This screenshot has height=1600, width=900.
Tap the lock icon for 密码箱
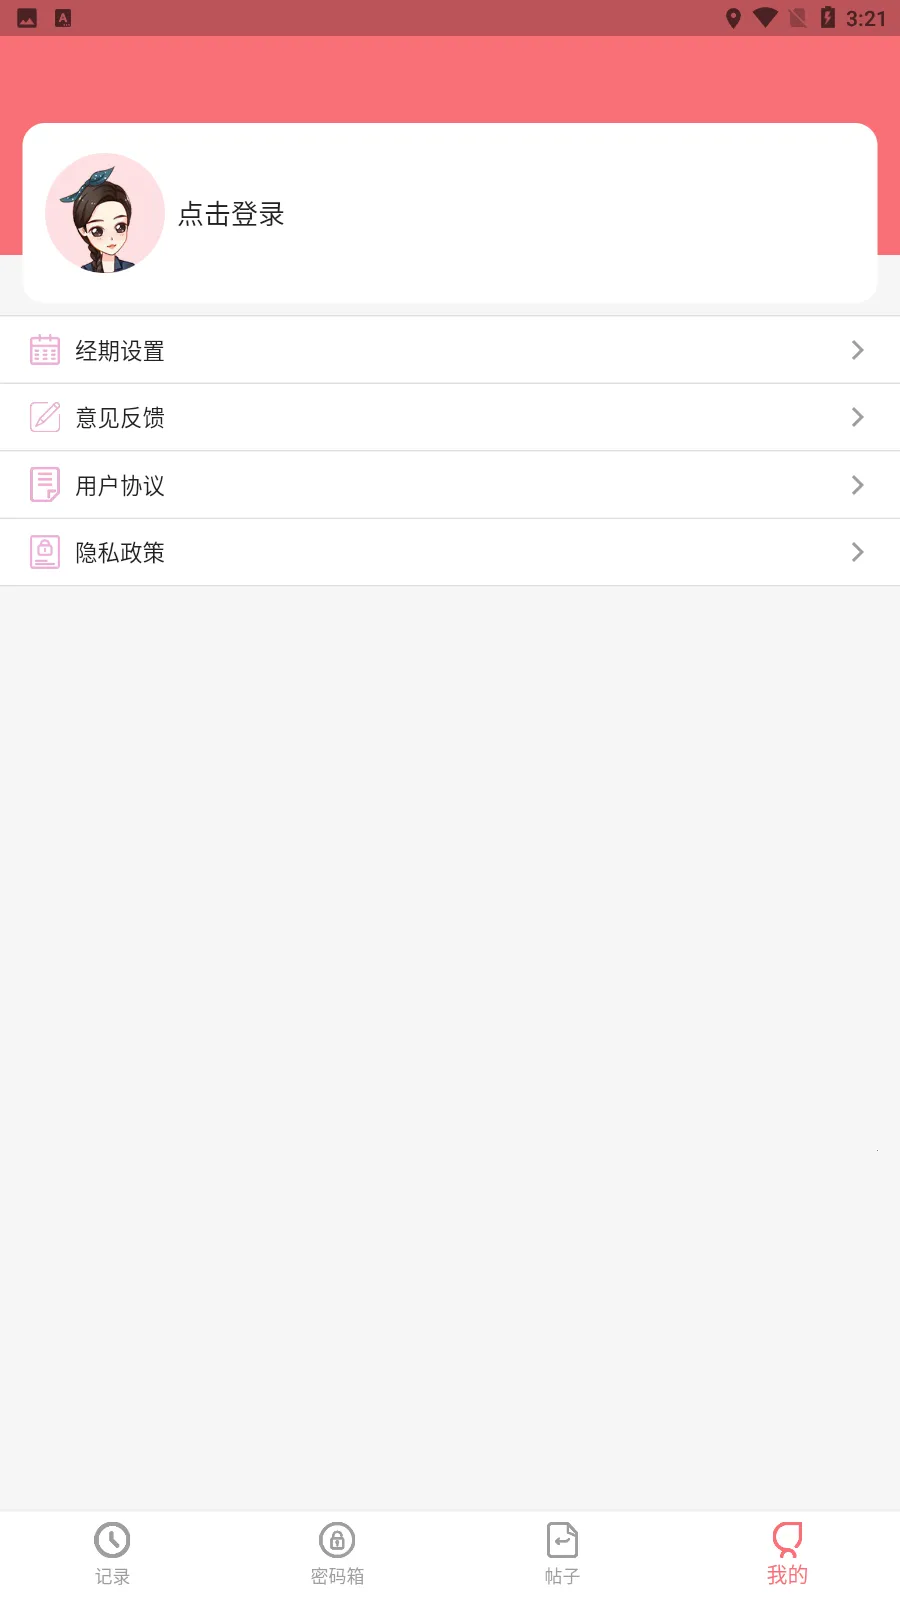pos(337,1540)
